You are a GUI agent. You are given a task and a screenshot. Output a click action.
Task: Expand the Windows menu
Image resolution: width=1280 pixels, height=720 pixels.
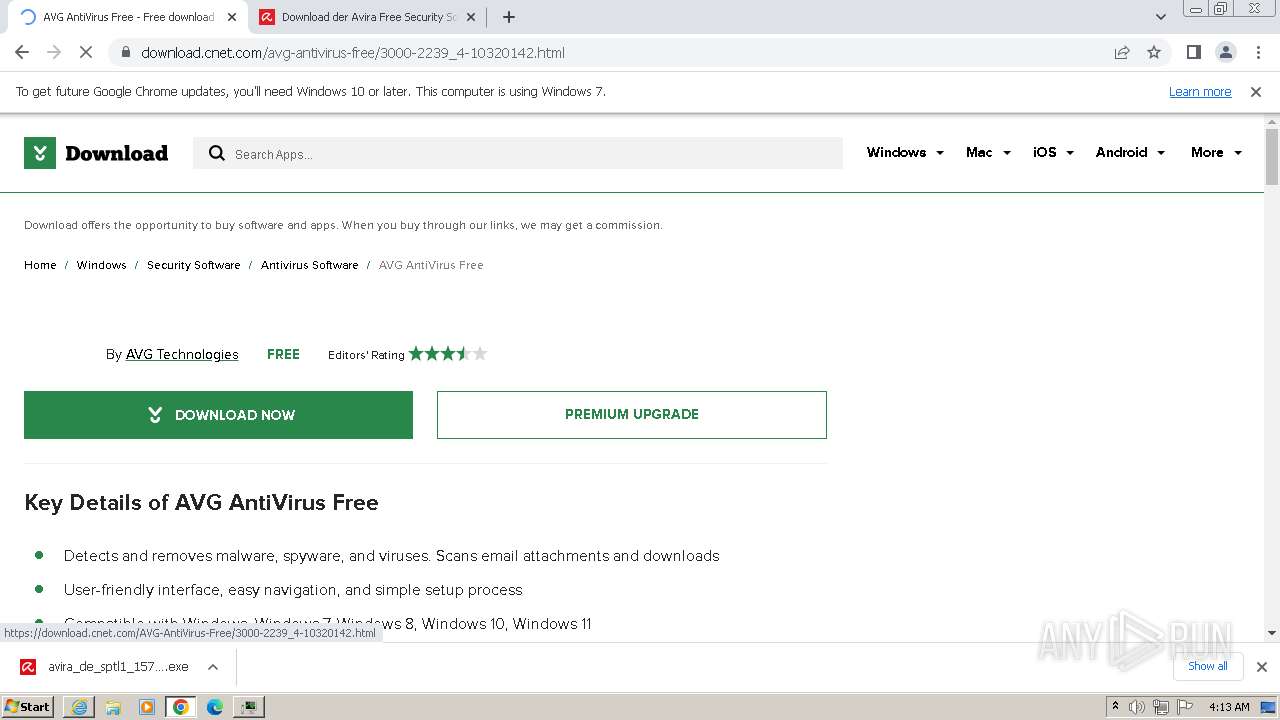(x=905, y=152)
